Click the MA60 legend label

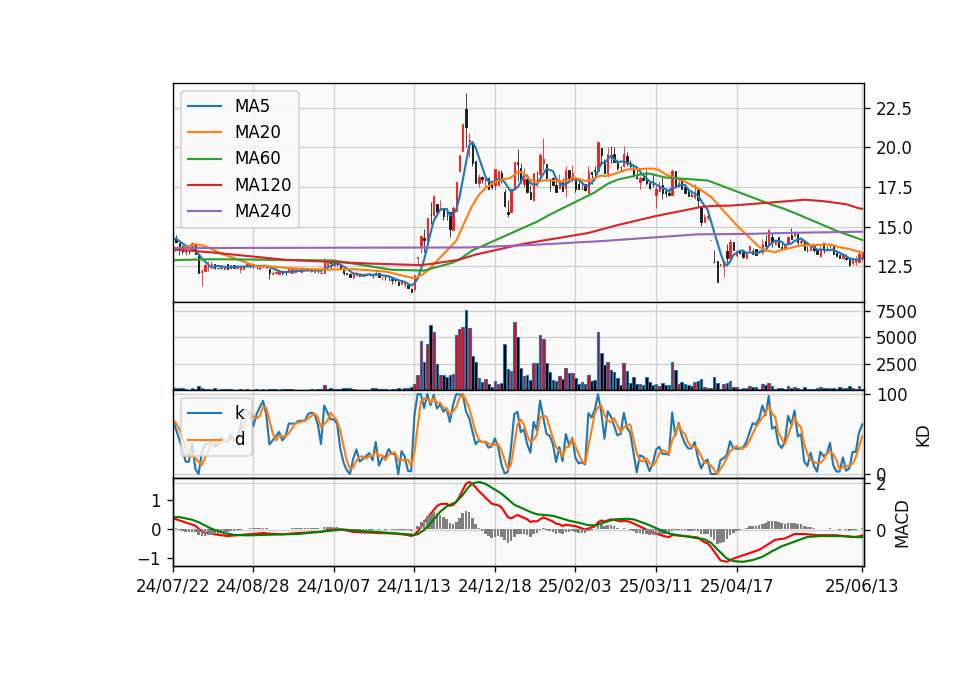257,159
